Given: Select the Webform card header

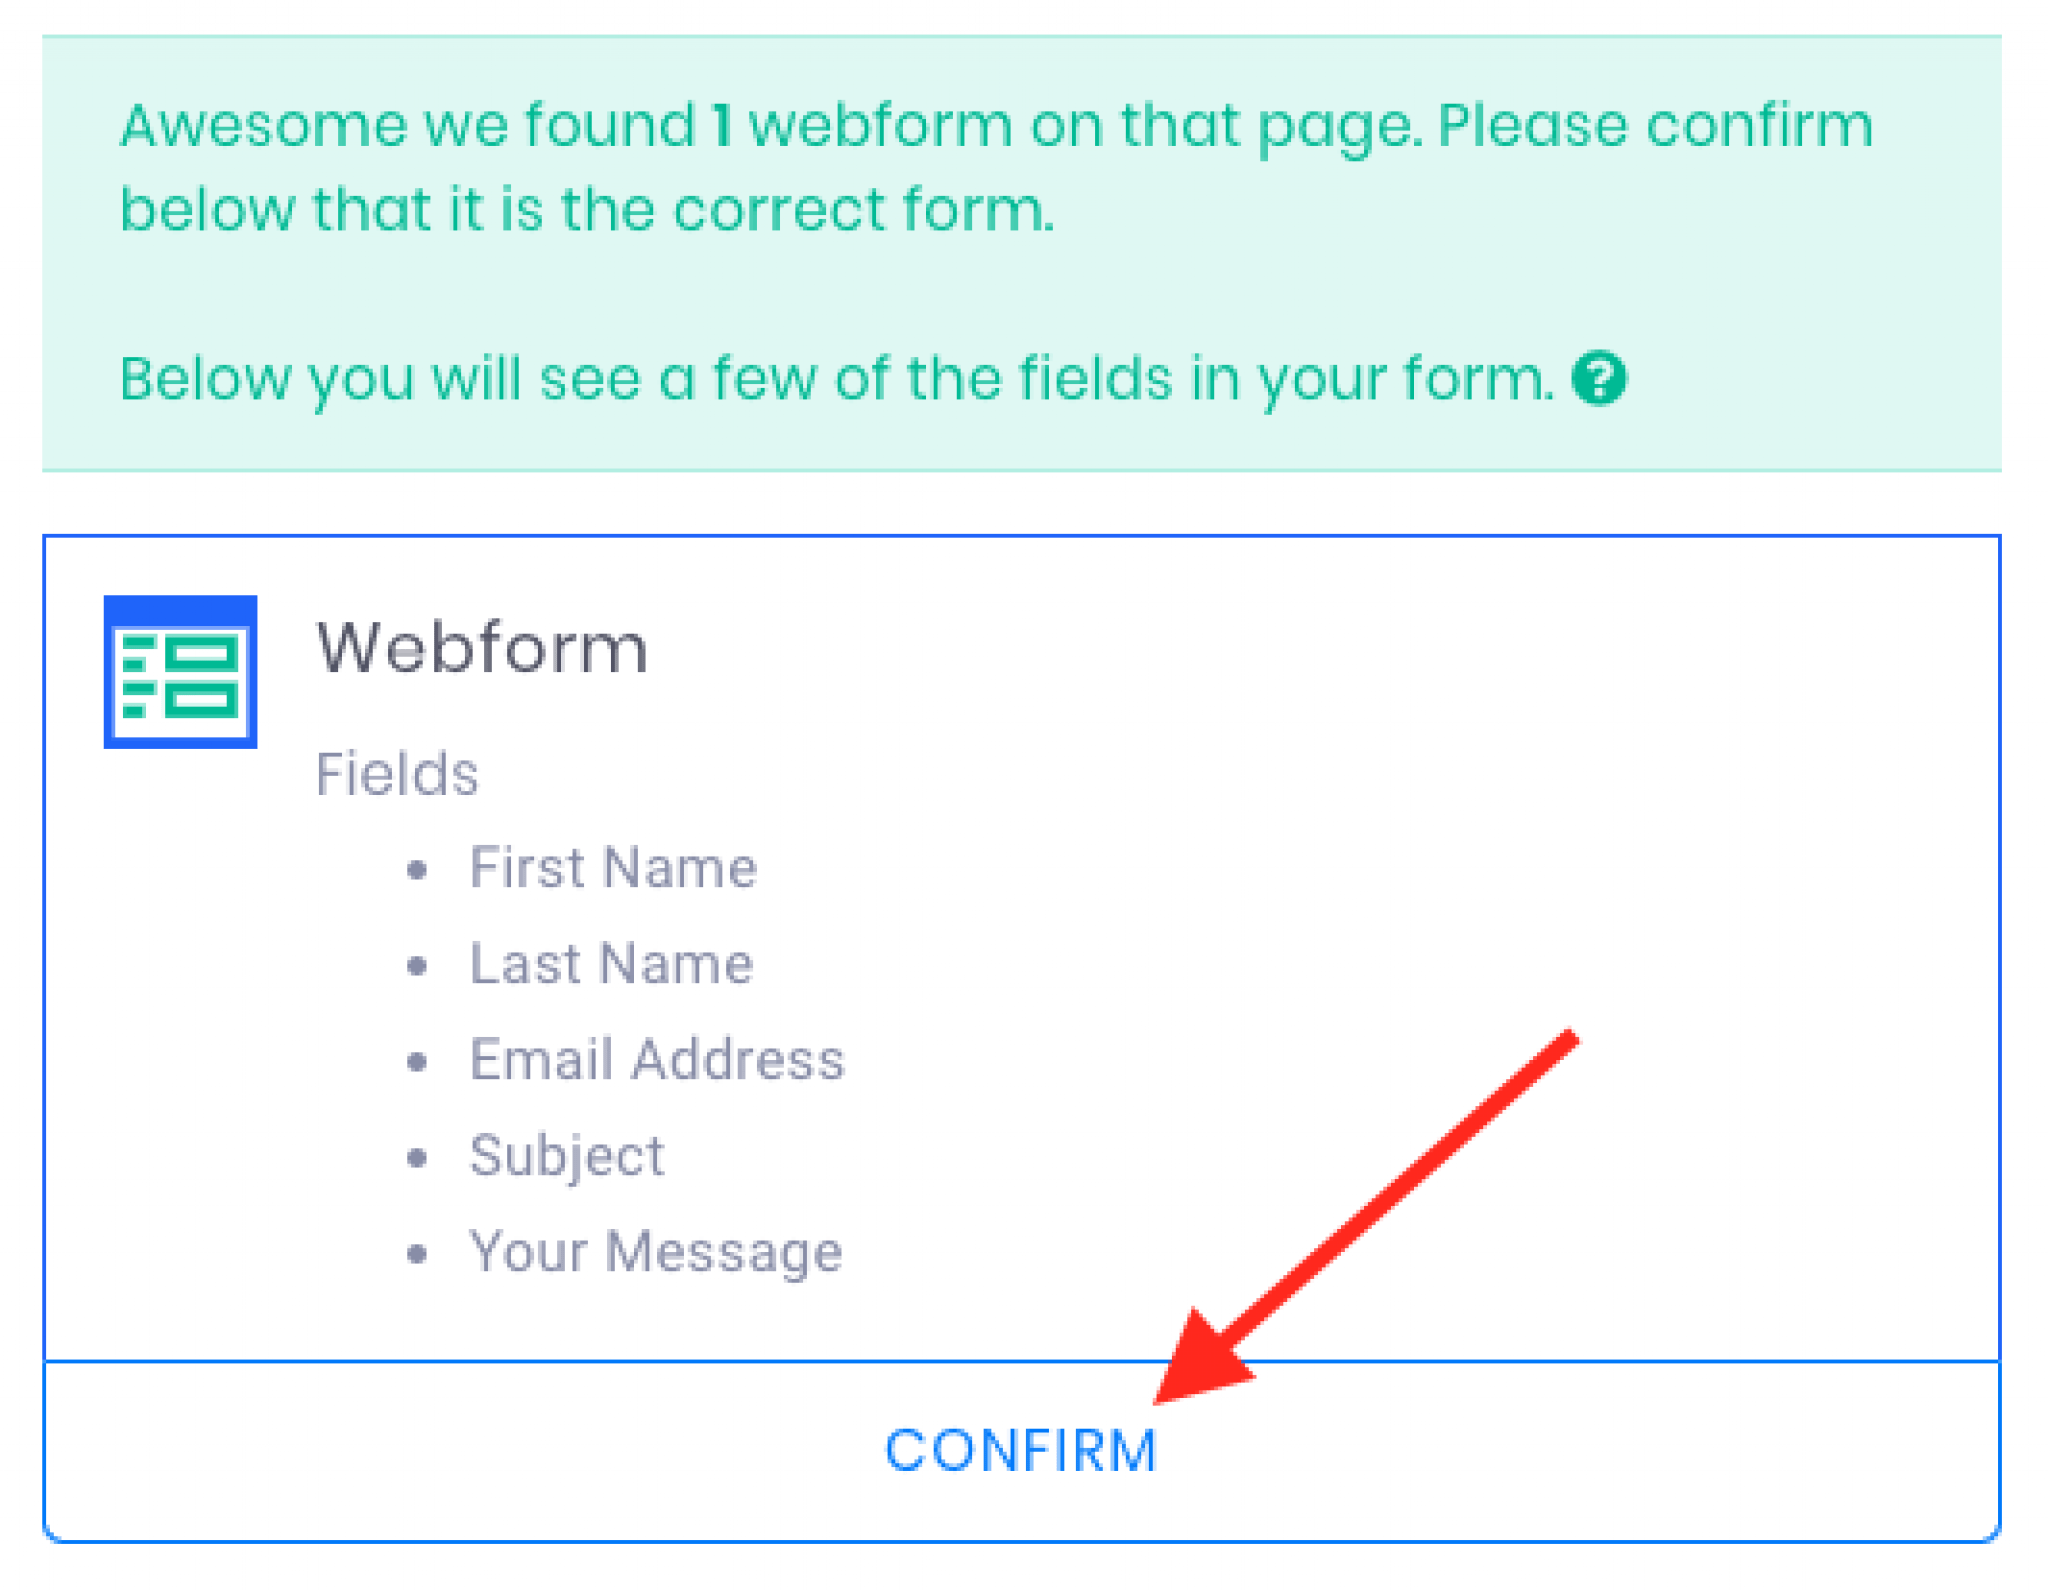Looking at the screenshot, I should tap(482, 647).
